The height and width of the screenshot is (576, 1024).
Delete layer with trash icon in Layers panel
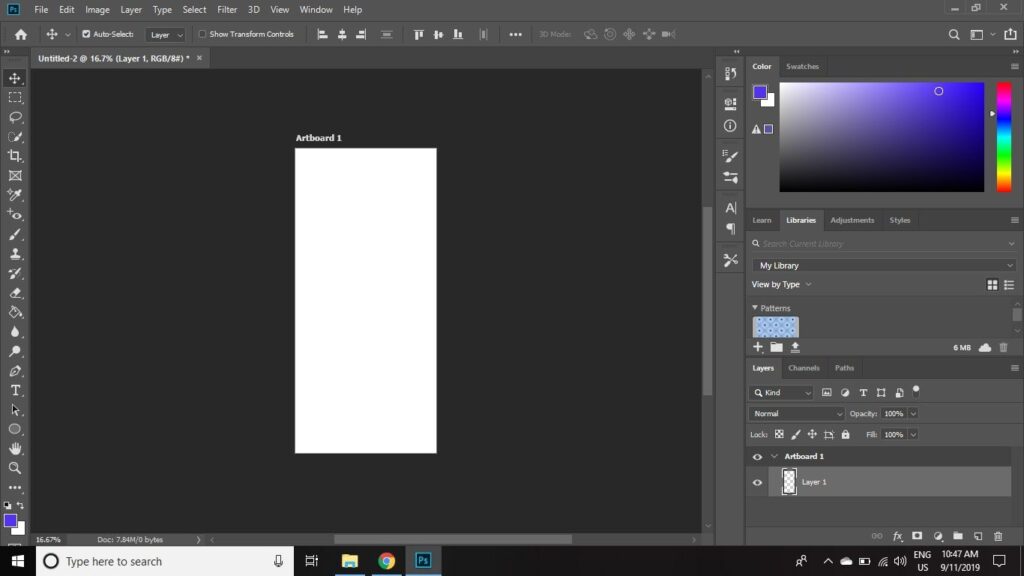(x=998, y=536)
